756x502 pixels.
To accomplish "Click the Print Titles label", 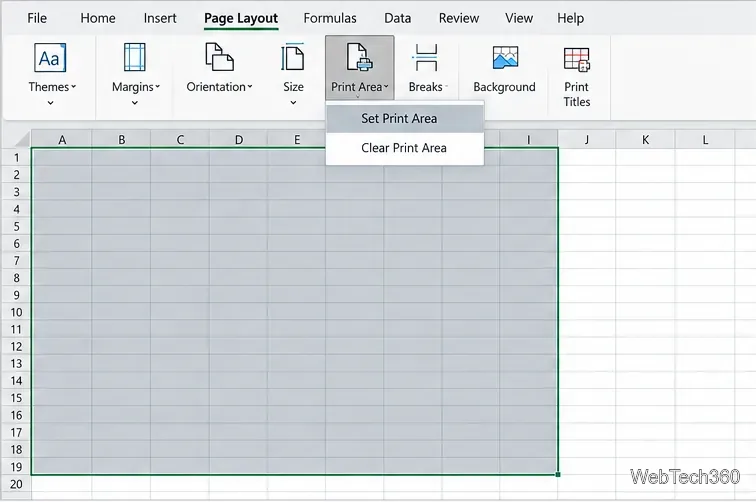I will (577, 94).
